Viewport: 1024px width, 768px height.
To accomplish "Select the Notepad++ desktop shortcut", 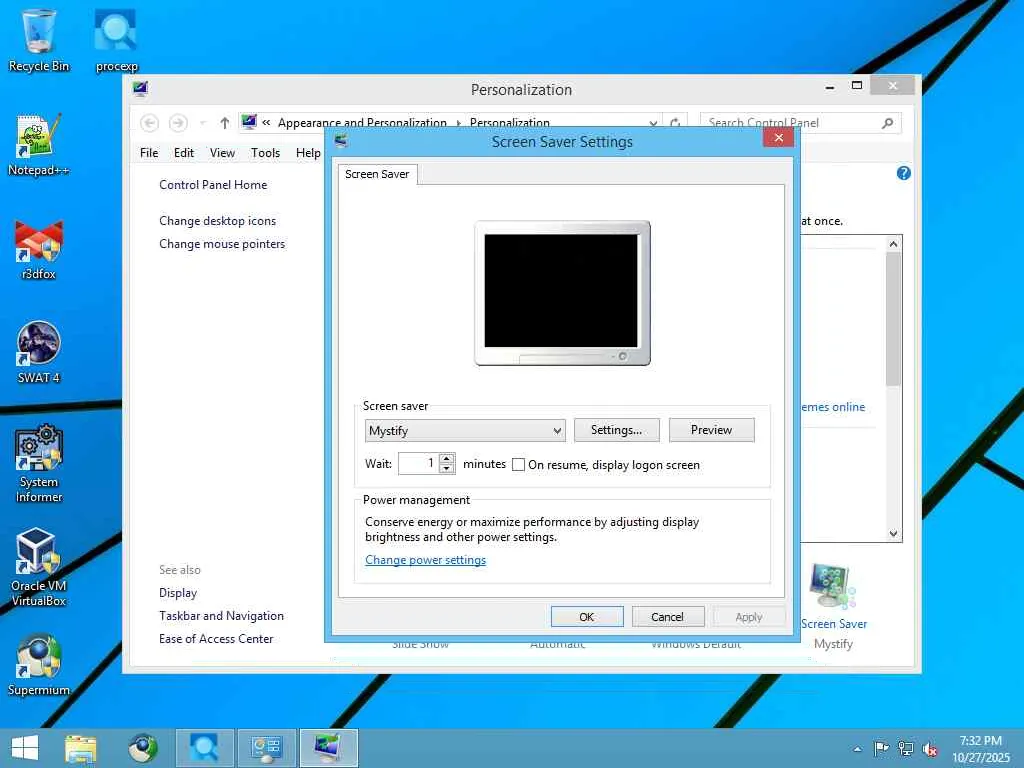I will [39, 144].
